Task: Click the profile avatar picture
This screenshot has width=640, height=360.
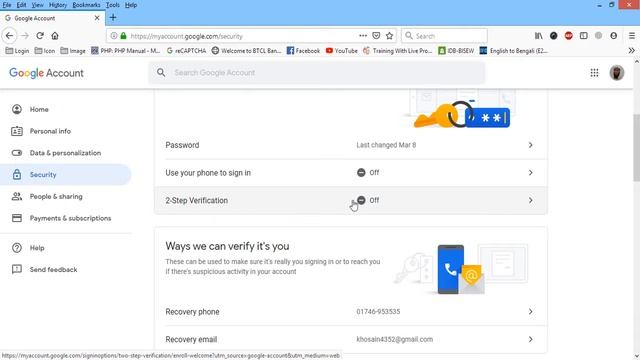Action: [617, 73]
